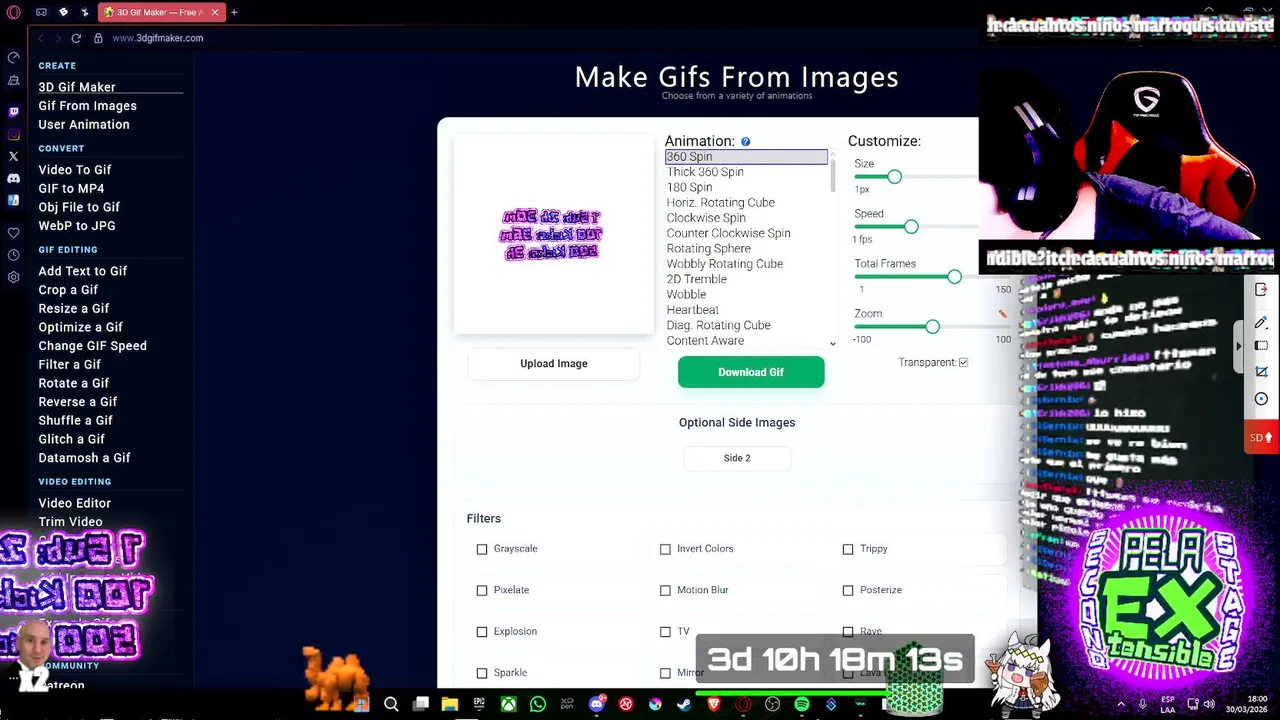The height and width of the screenshot is (720, 1280).
Task: Open GIF to MP4 converter
Action: click(71, 188)
